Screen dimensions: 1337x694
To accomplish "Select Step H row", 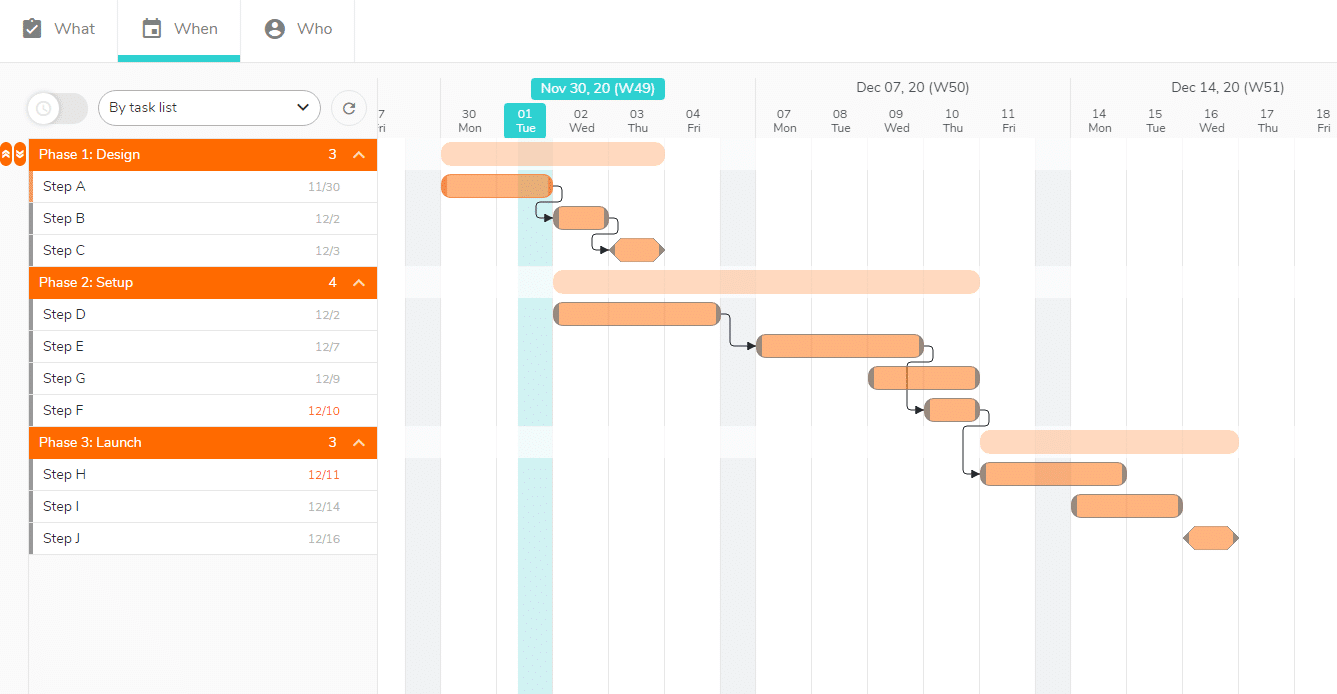I will tap(203, 475).
